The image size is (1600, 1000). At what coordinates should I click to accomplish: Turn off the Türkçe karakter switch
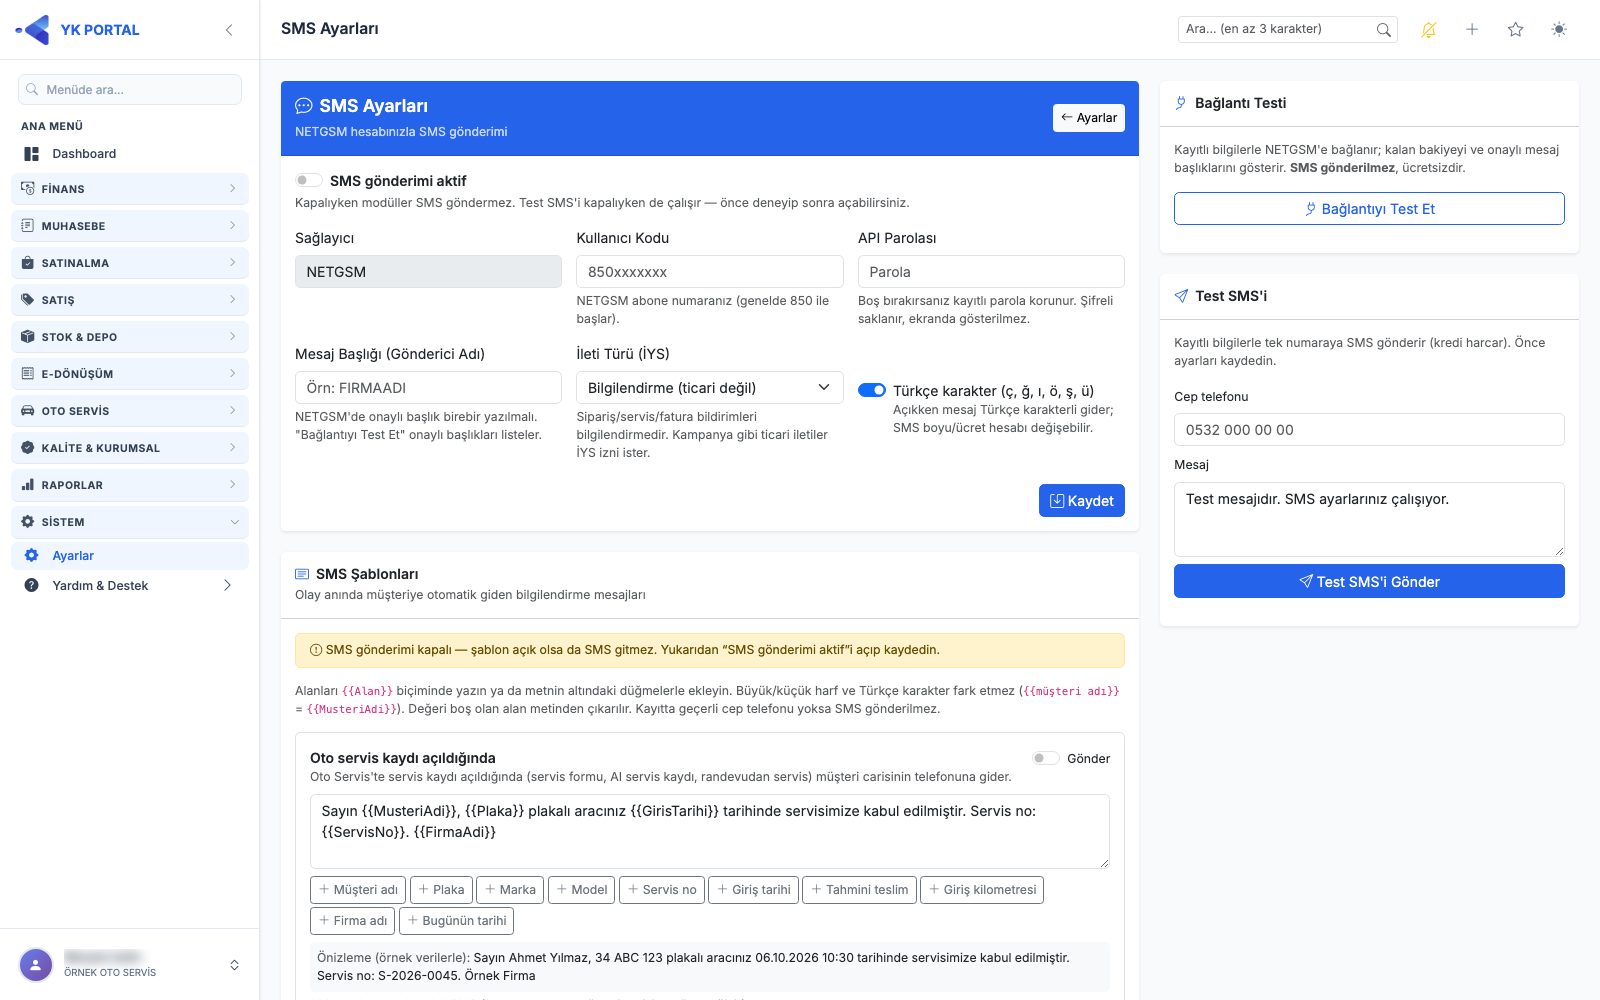point(872,390)
